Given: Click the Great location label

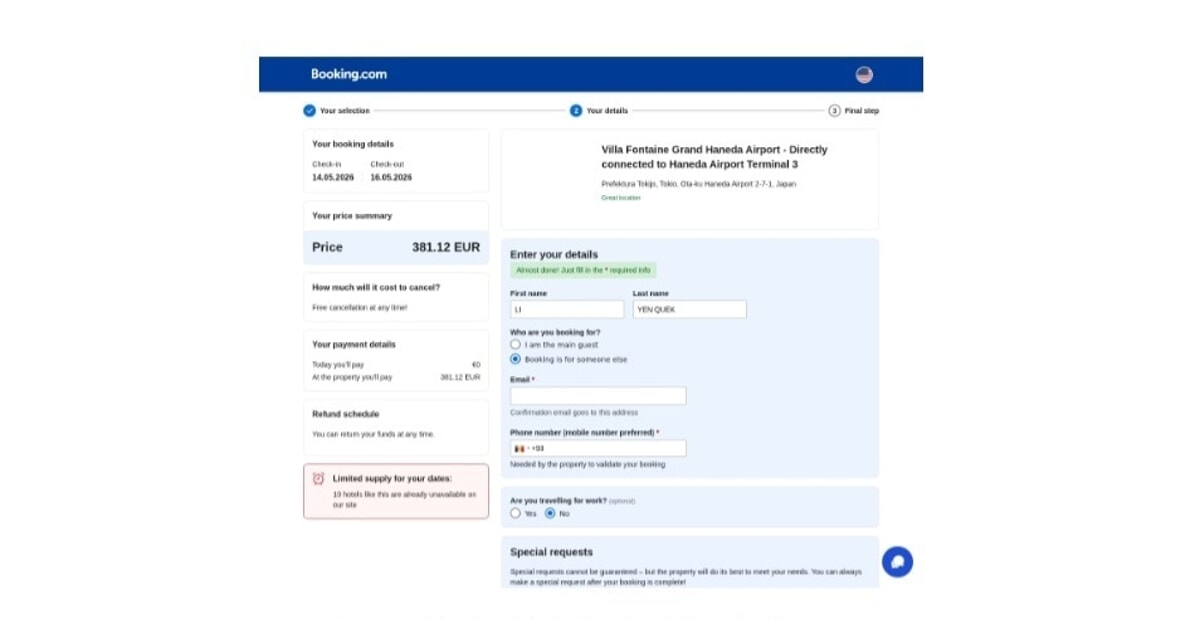Looking at the screenshot, I should click(x=621, y=198).
